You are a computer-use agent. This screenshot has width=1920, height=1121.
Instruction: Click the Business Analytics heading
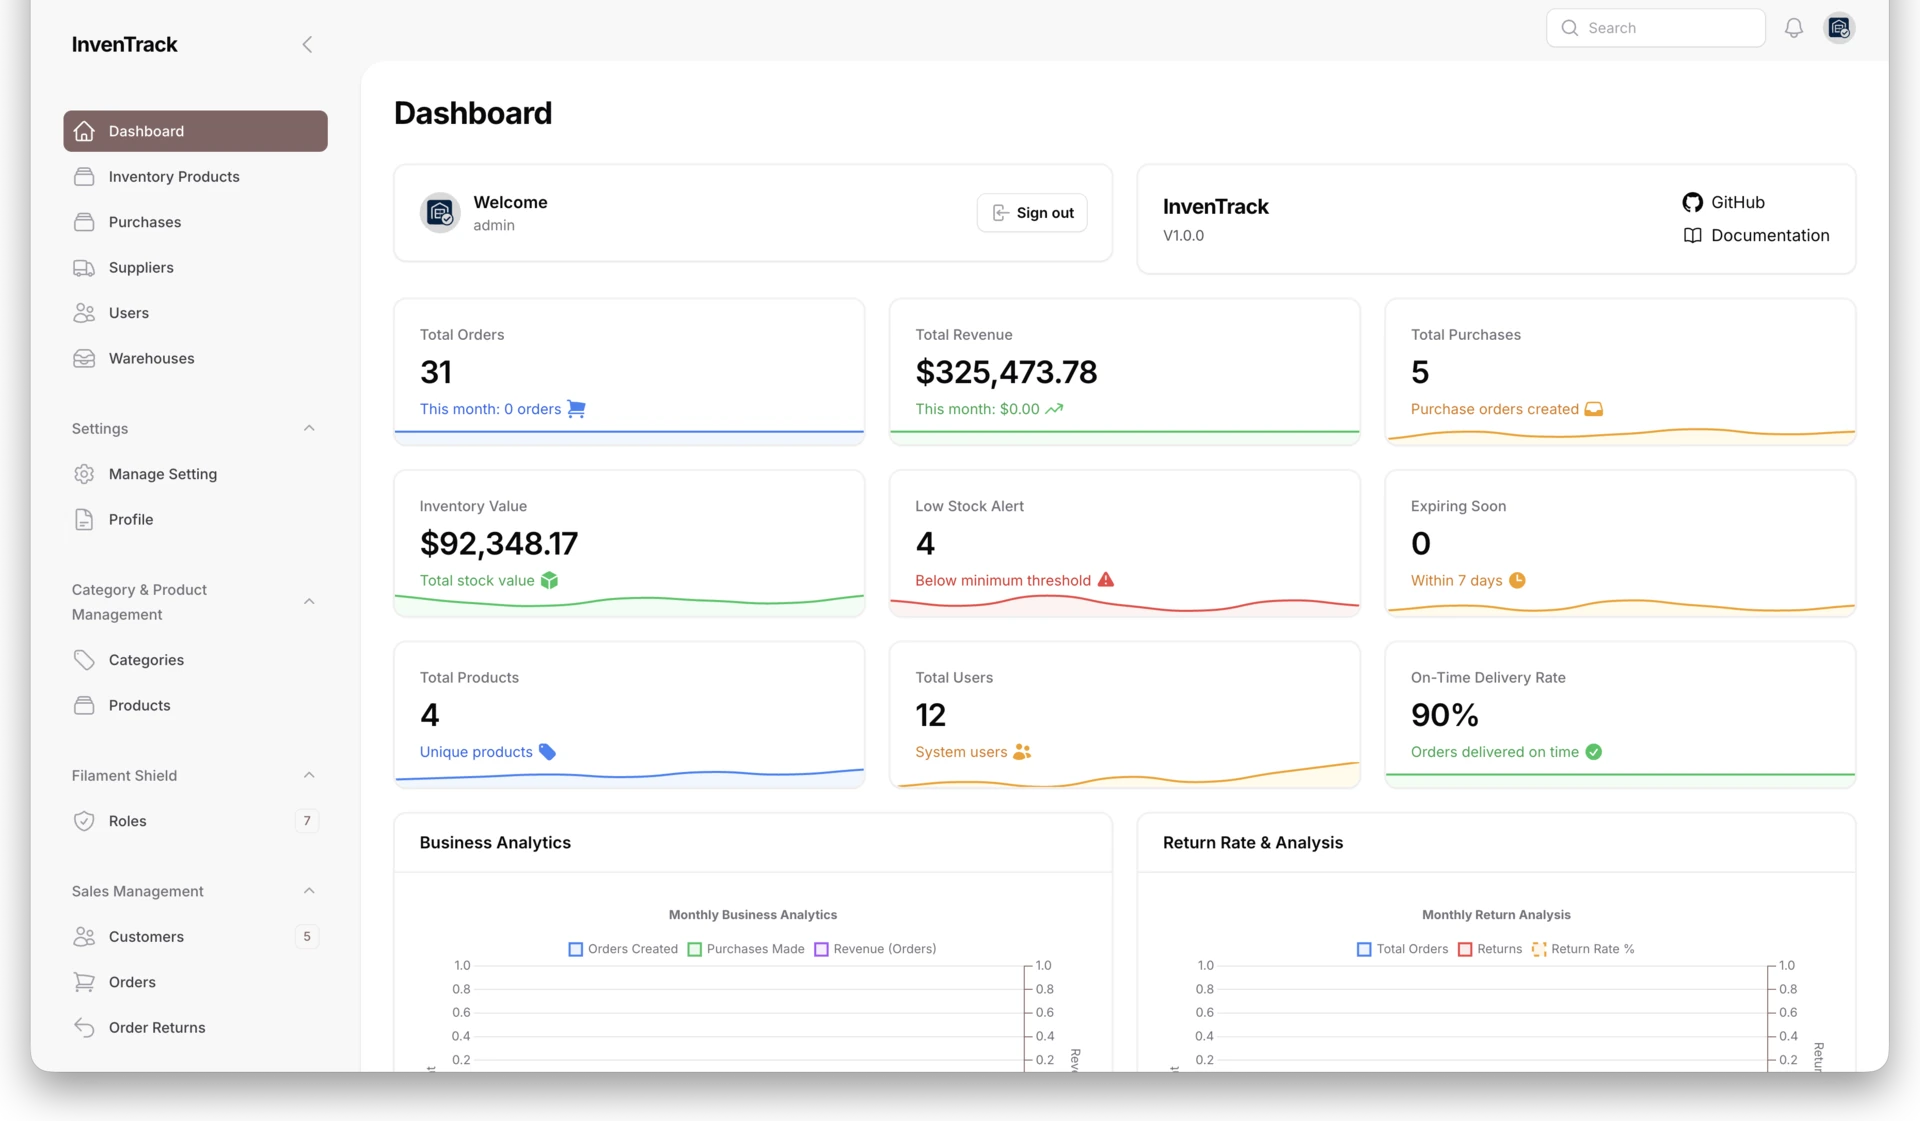click(495, 843)
